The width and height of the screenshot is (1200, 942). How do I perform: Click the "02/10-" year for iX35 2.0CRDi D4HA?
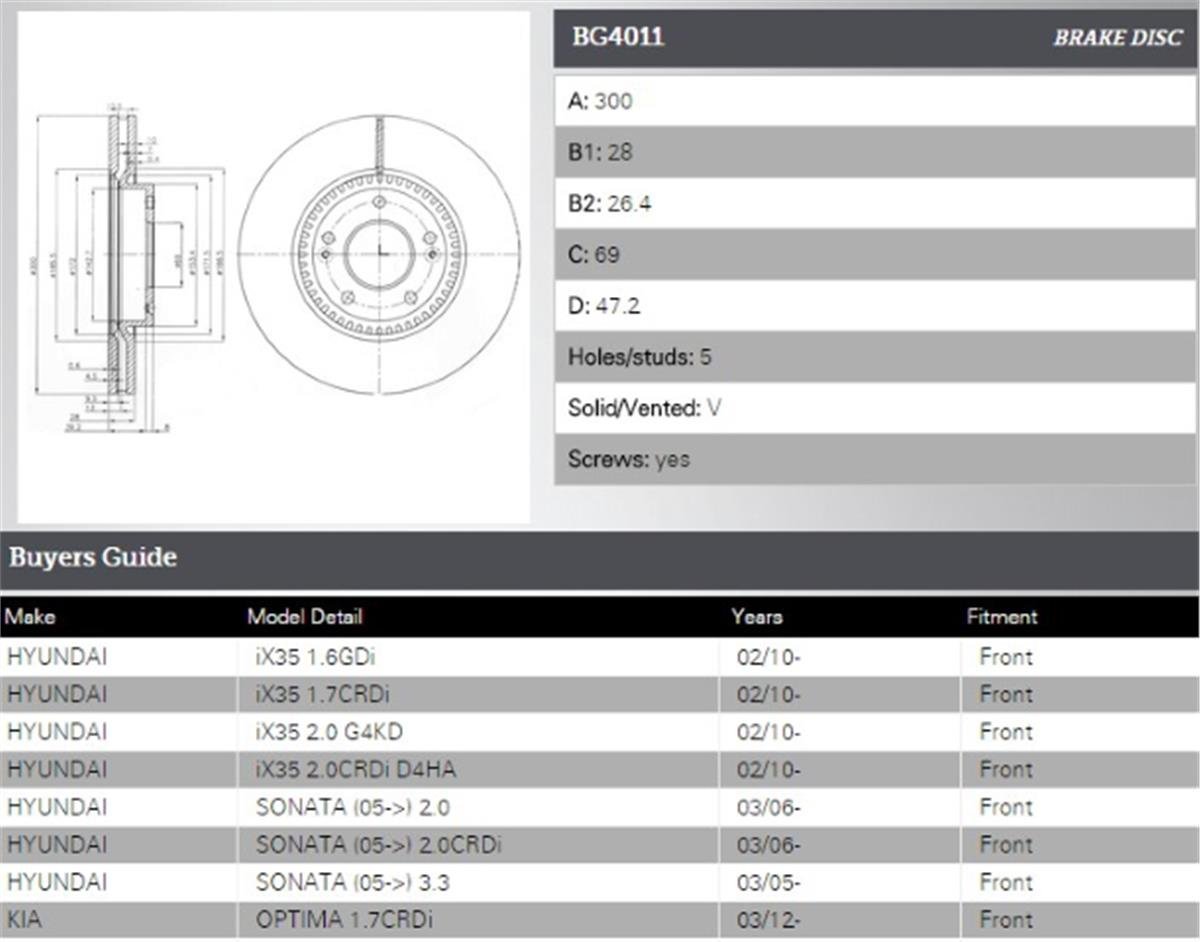pyautogui.click(x=768, y=770)
